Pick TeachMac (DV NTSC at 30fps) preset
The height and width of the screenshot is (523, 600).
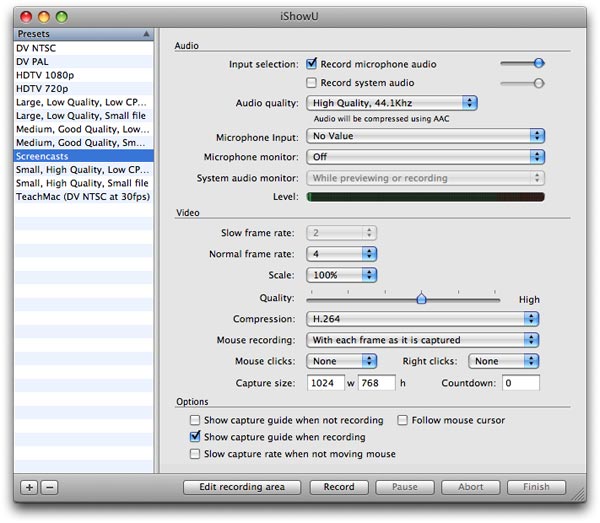83,197
